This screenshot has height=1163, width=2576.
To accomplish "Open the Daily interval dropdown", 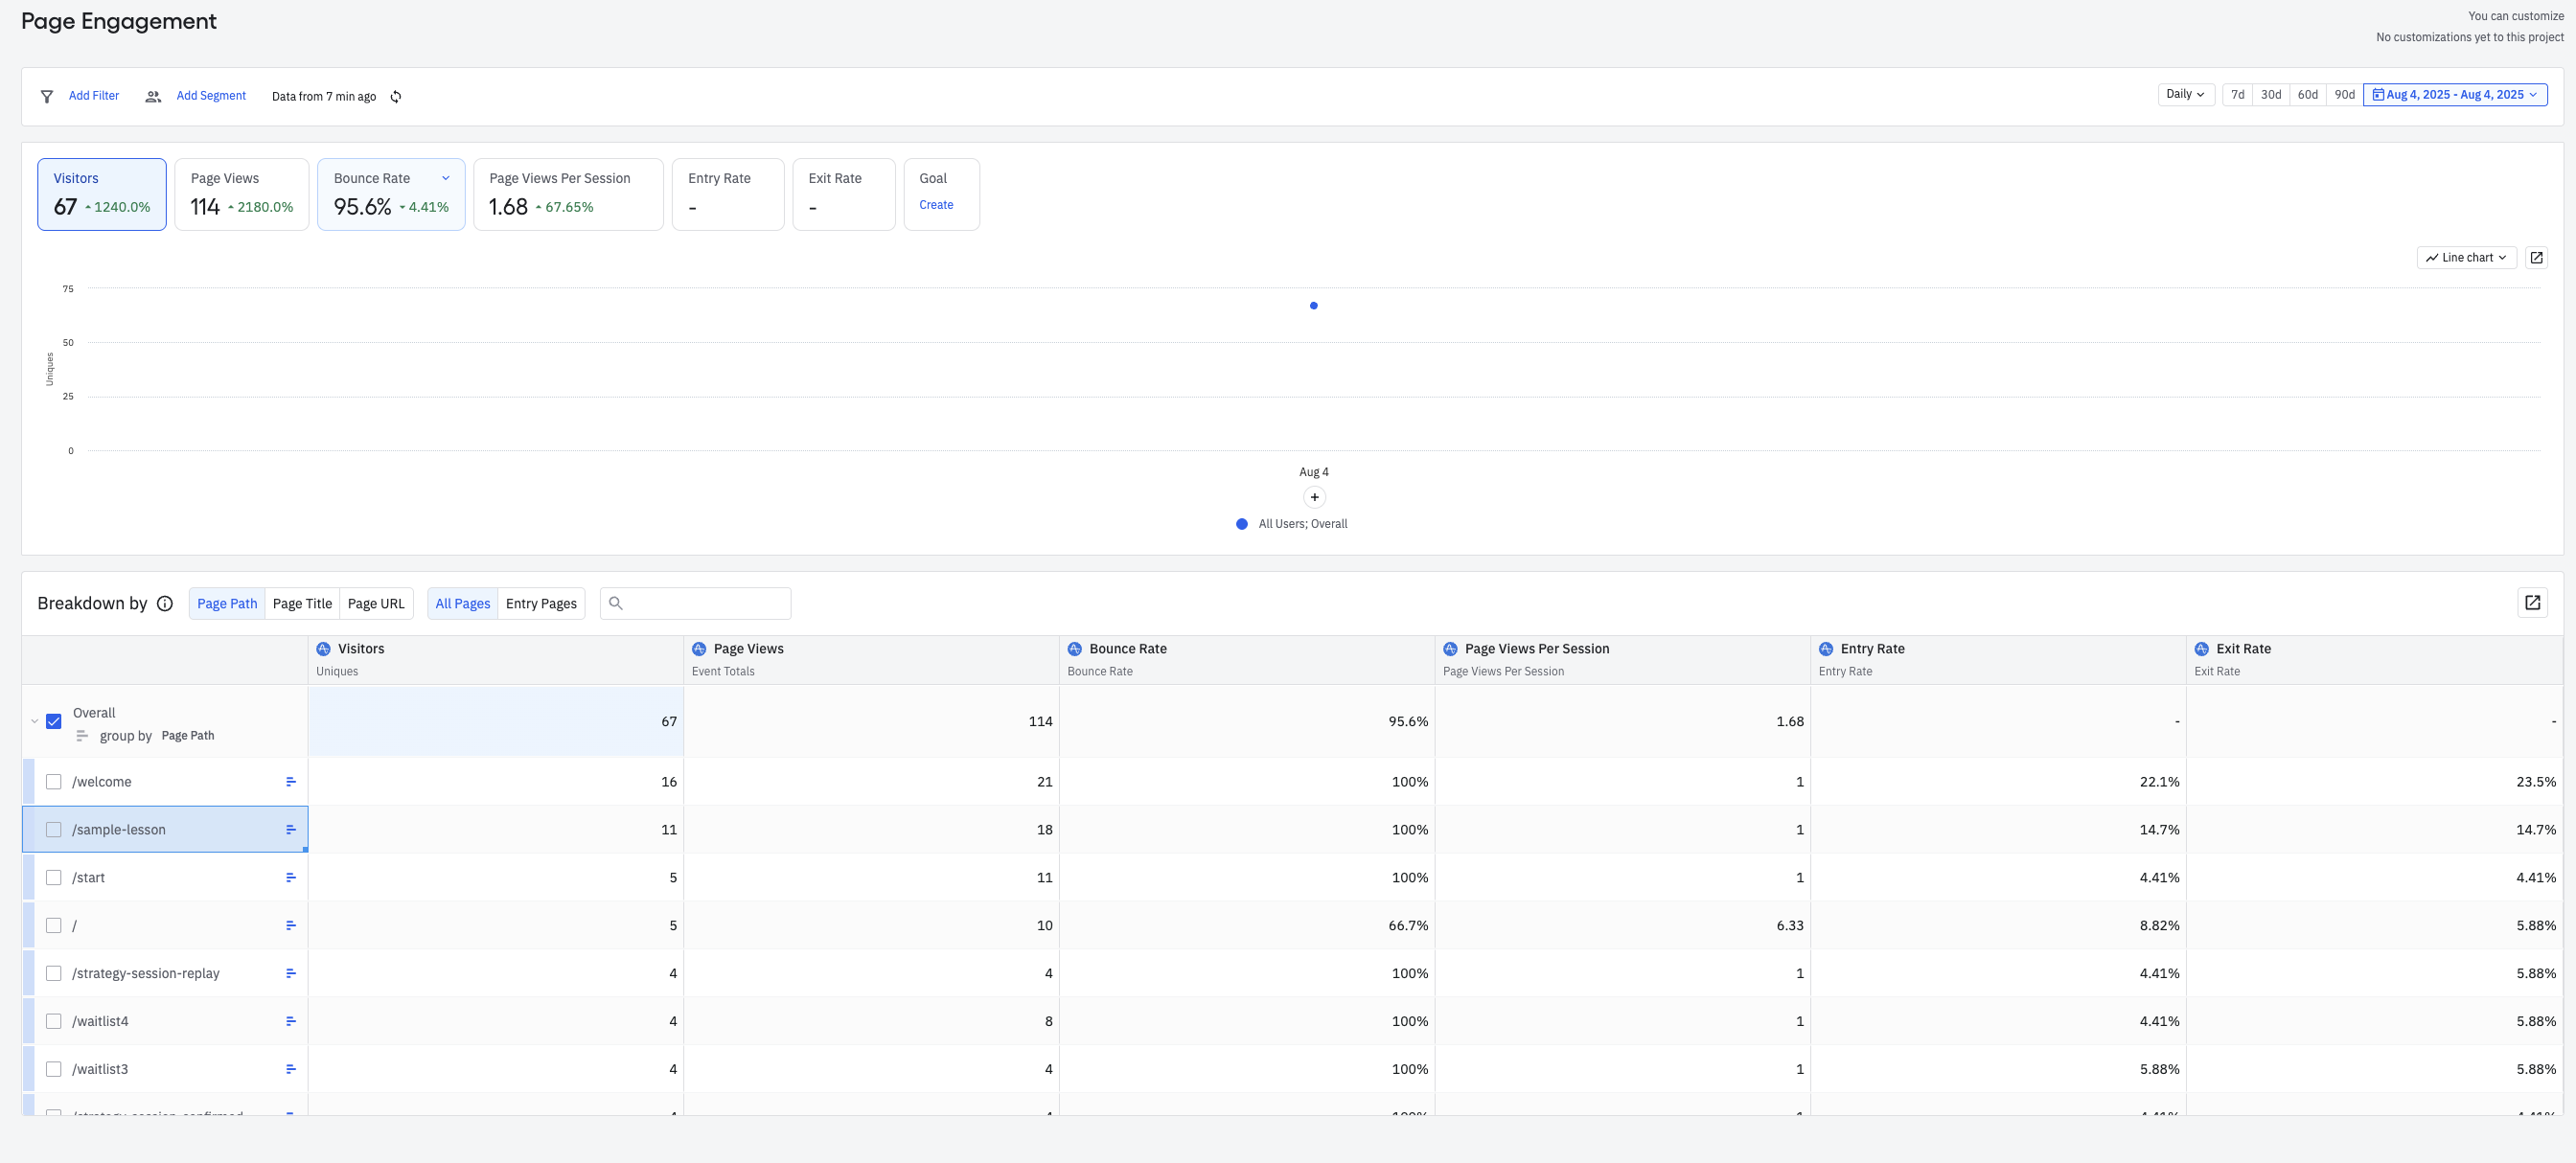I will pyautogui.click(x=2185, y=94).
